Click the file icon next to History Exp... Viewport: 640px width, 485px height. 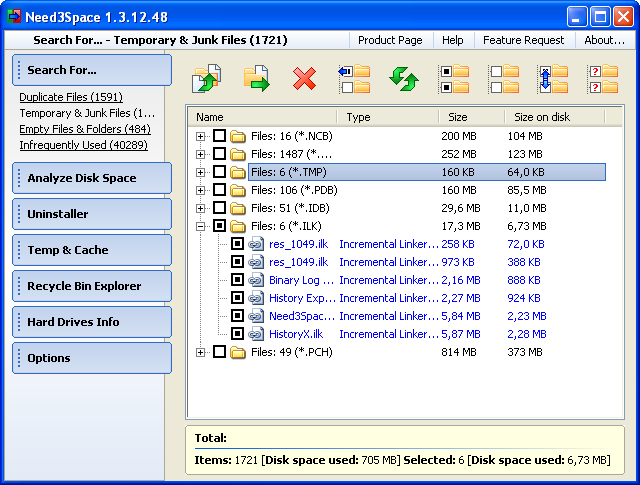tap(256, 298)
